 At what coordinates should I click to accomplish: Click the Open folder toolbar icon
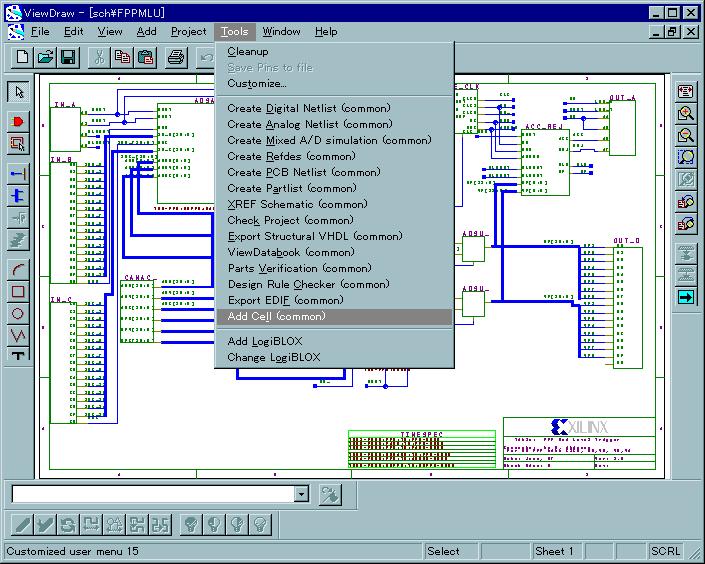pyautogui.click(x=45, y=57)
